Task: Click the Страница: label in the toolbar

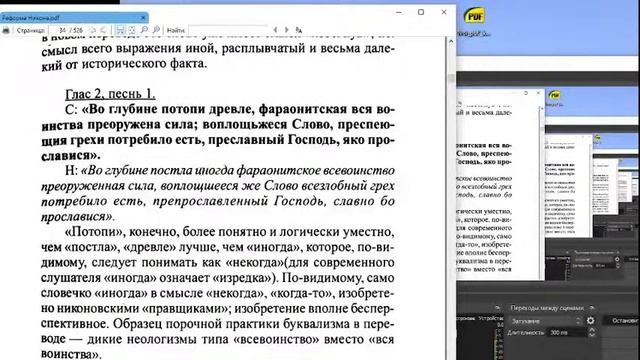Action: [31, 30]
